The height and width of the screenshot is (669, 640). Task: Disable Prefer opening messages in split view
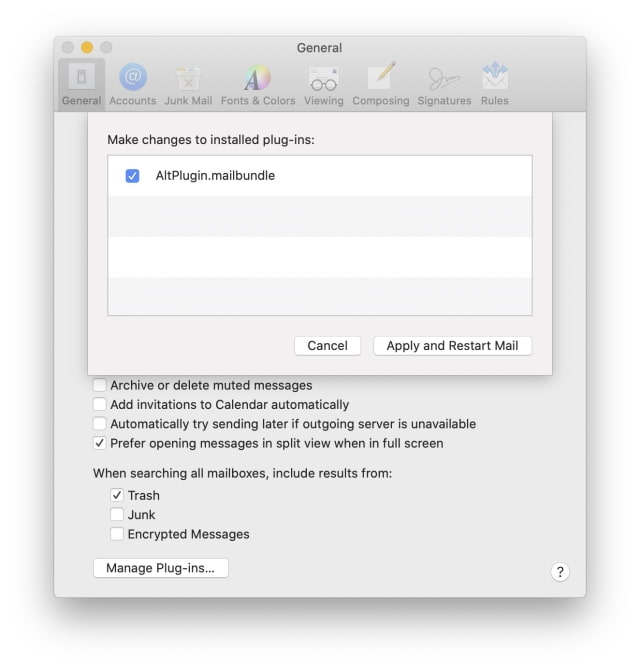100,443
